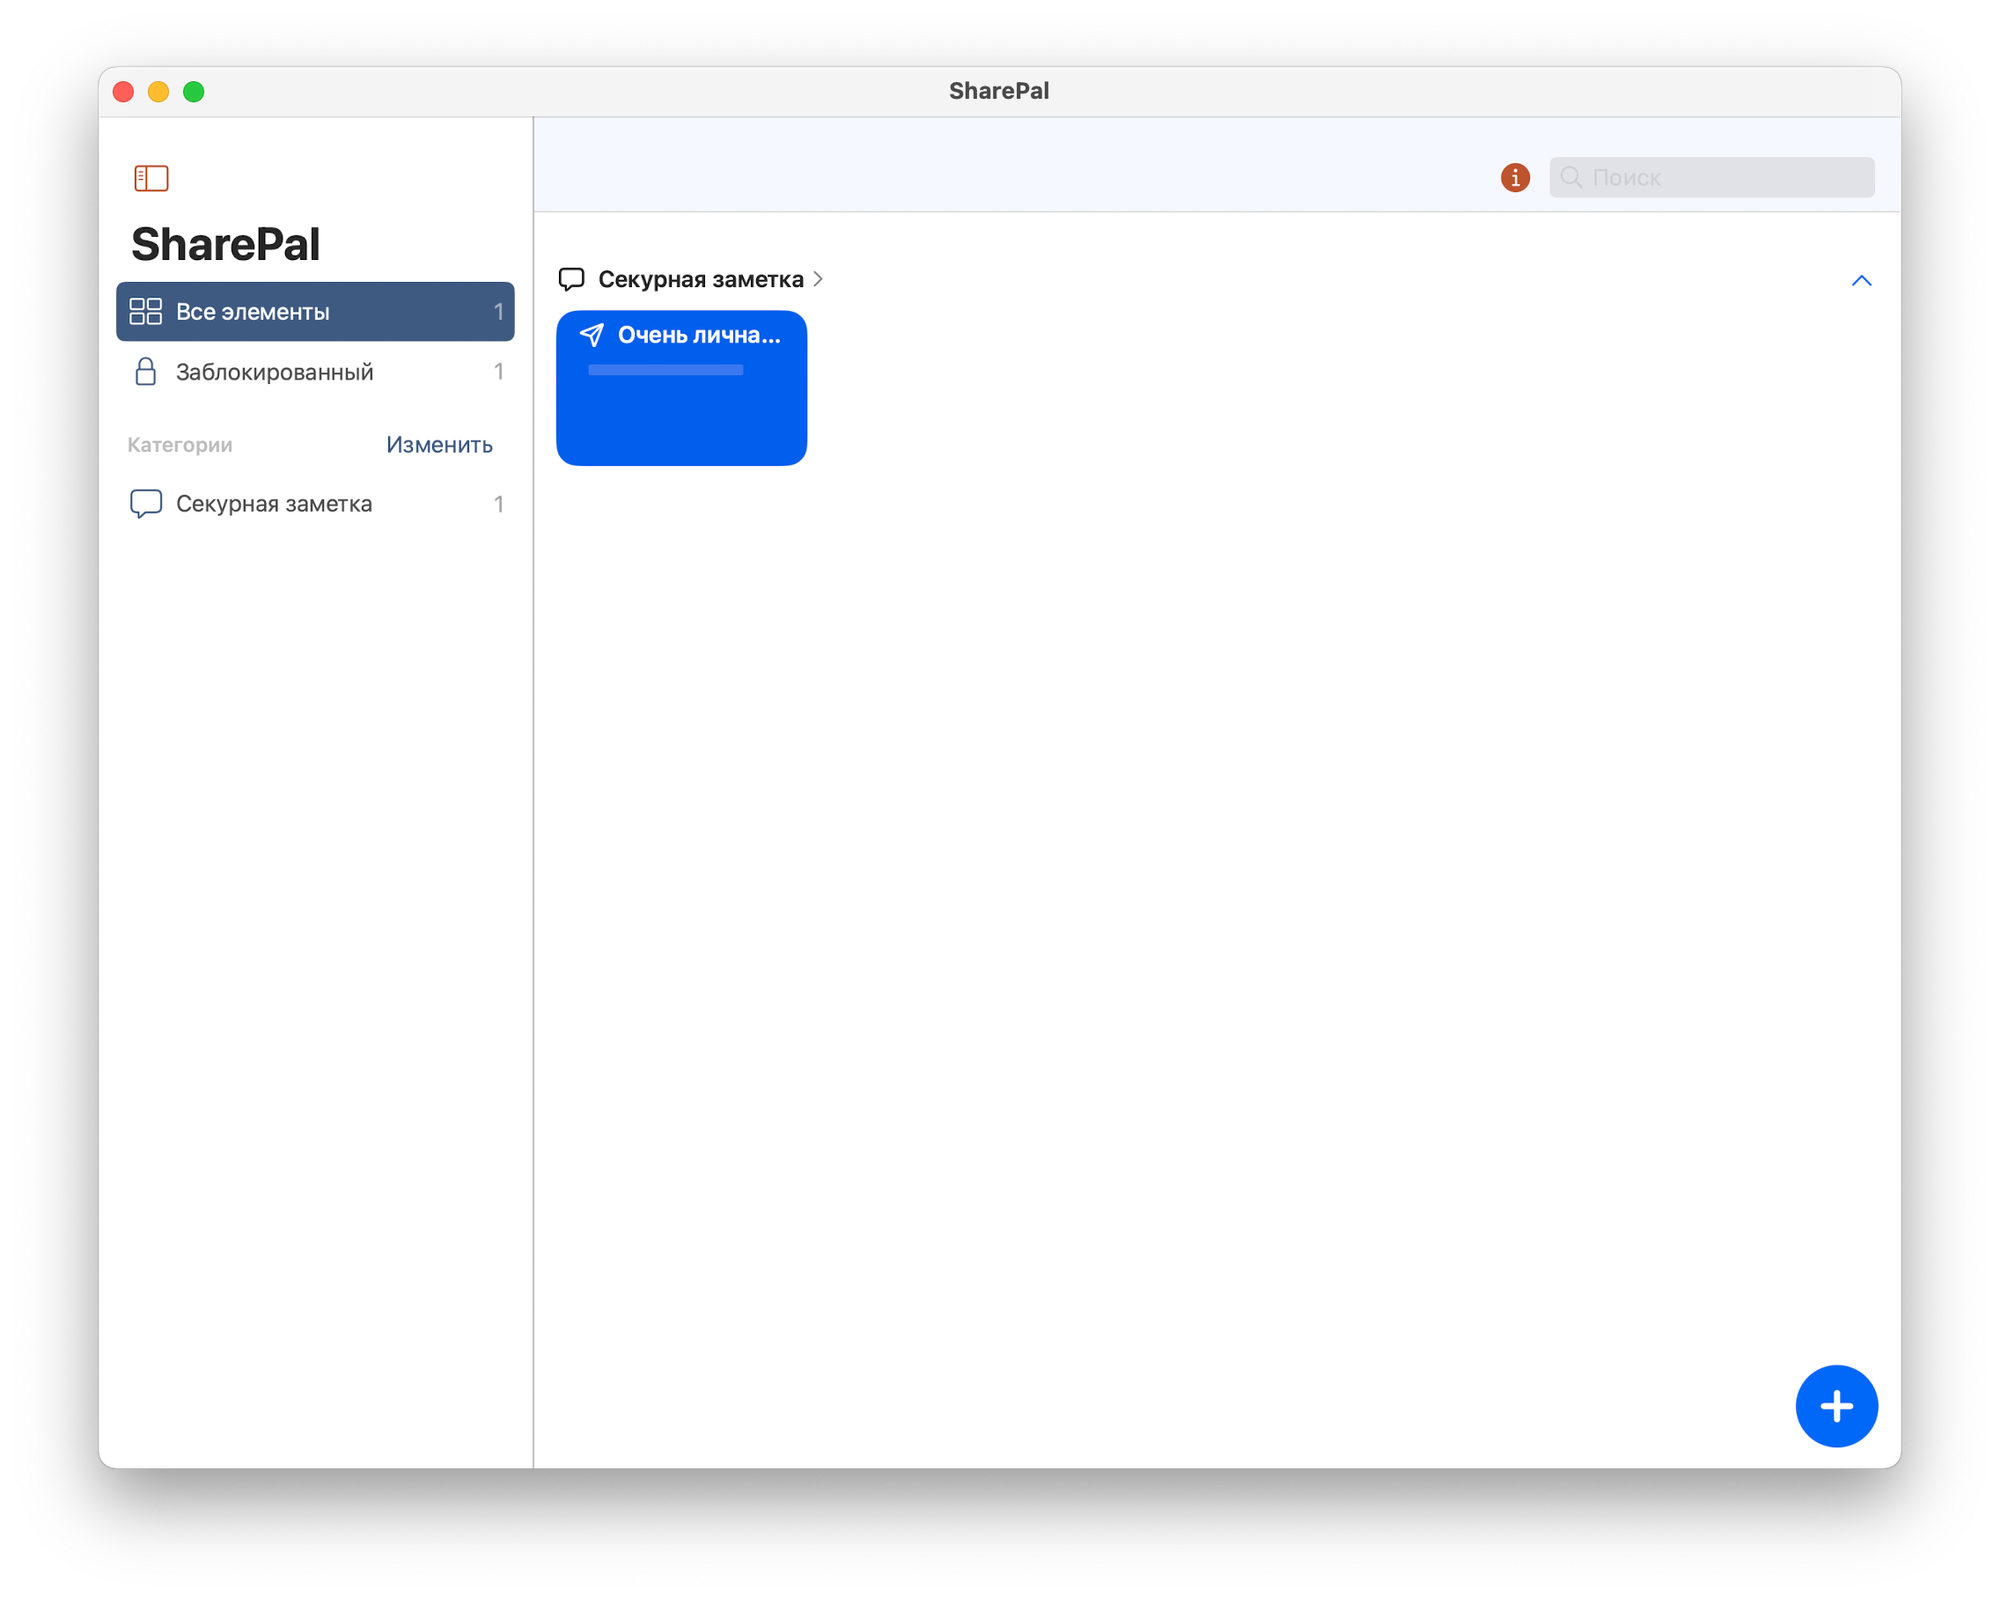Click the lock icon beside Заблокированный
Screen dimensions: 2000x1599
146,372
